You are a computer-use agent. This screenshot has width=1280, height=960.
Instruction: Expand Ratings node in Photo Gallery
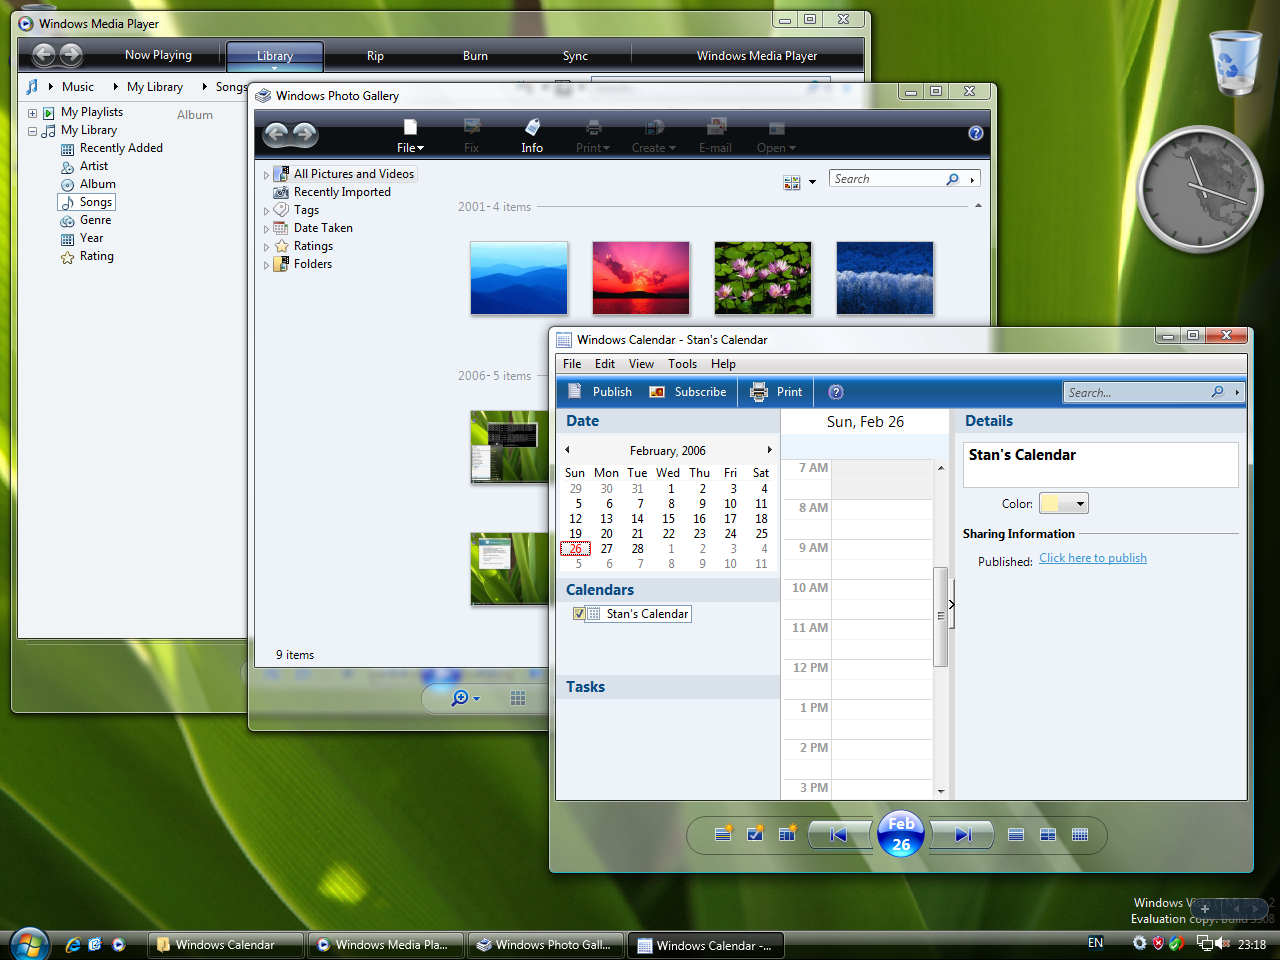pyautogui.click(x=266, y=247)
